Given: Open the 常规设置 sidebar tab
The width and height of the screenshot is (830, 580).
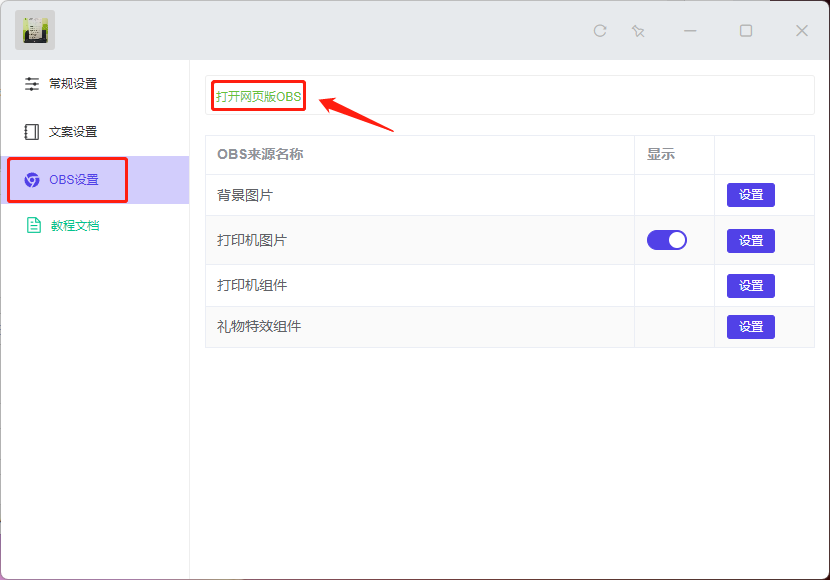Looking at the screenshot, I should pos(73,84).
